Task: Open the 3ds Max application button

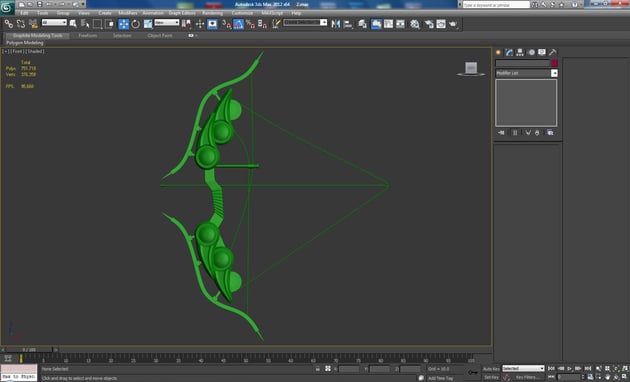Action: [7, 7]
